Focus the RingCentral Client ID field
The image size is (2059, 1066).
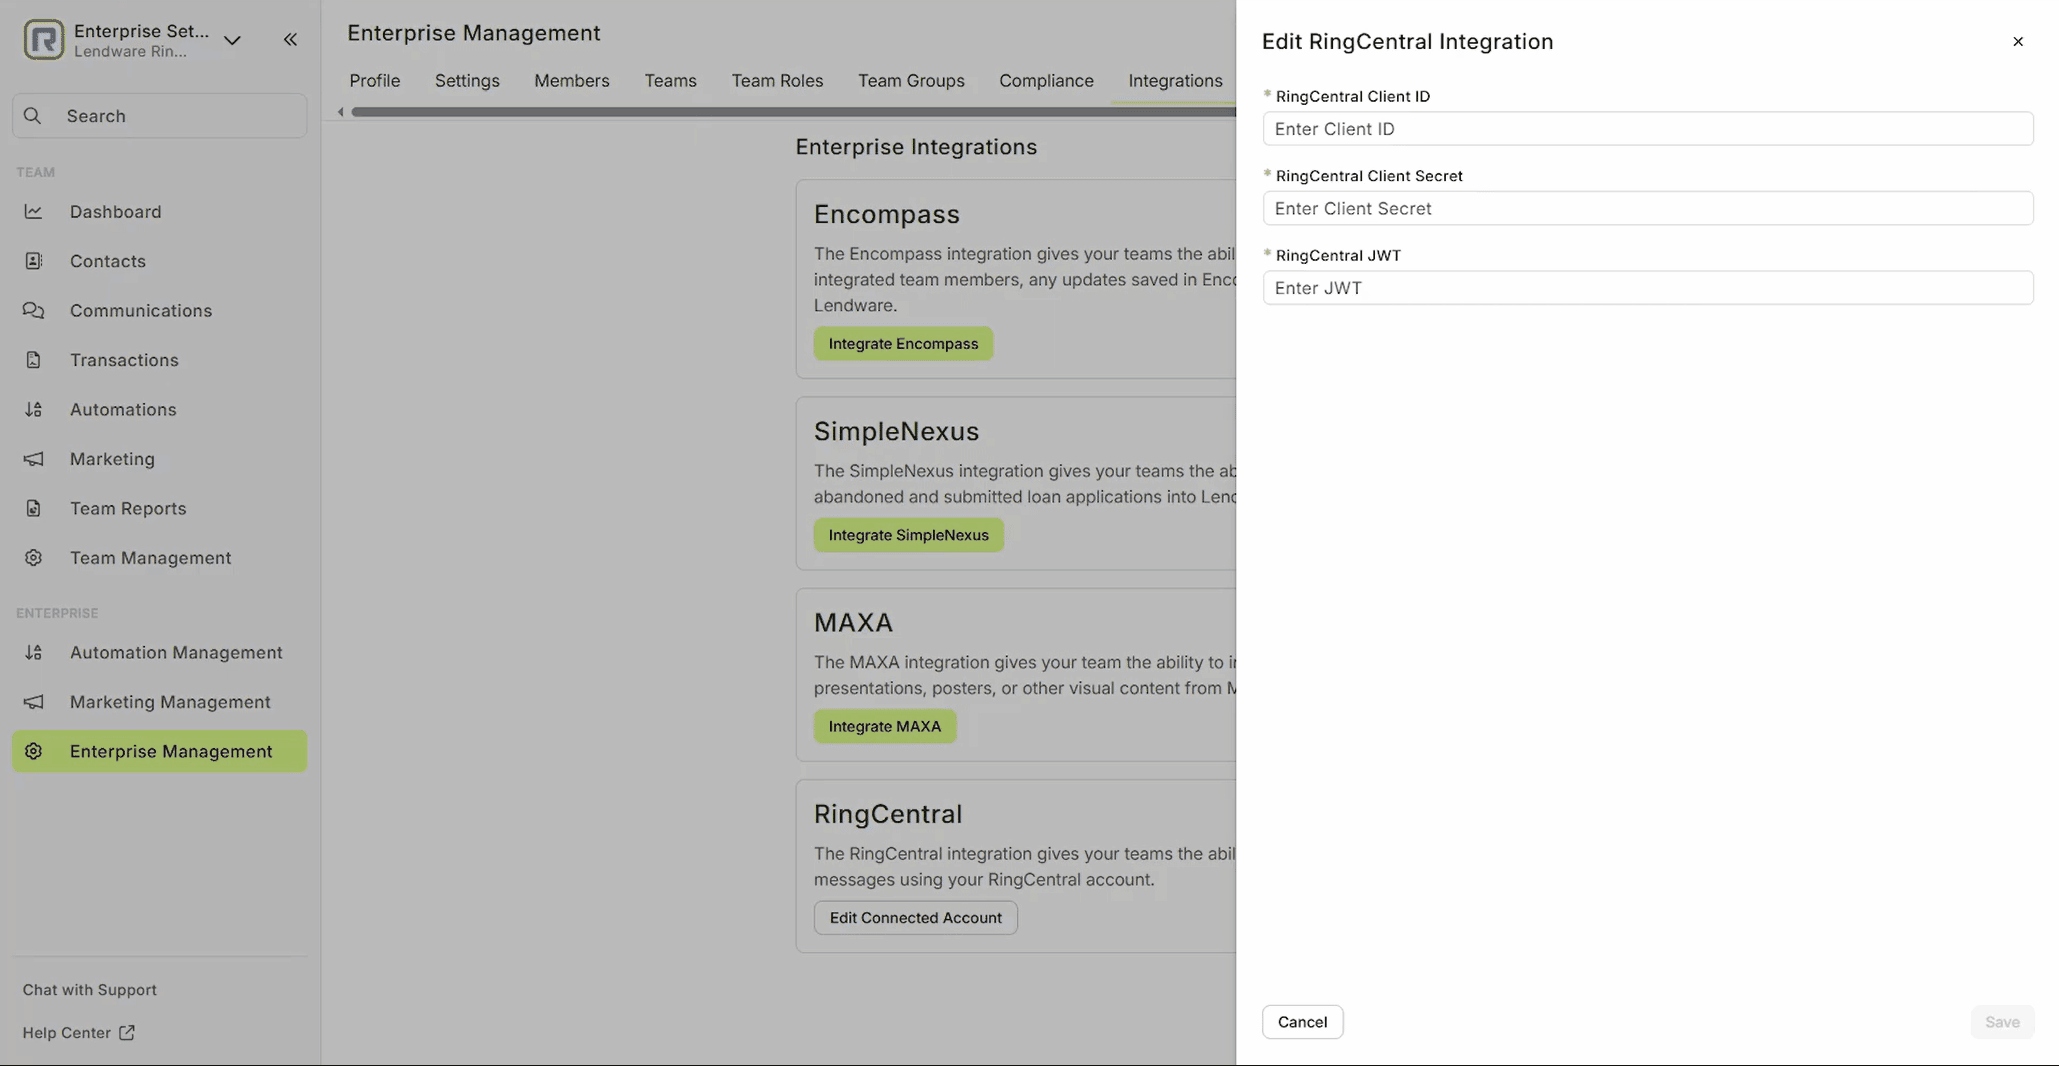(1648, 129)
